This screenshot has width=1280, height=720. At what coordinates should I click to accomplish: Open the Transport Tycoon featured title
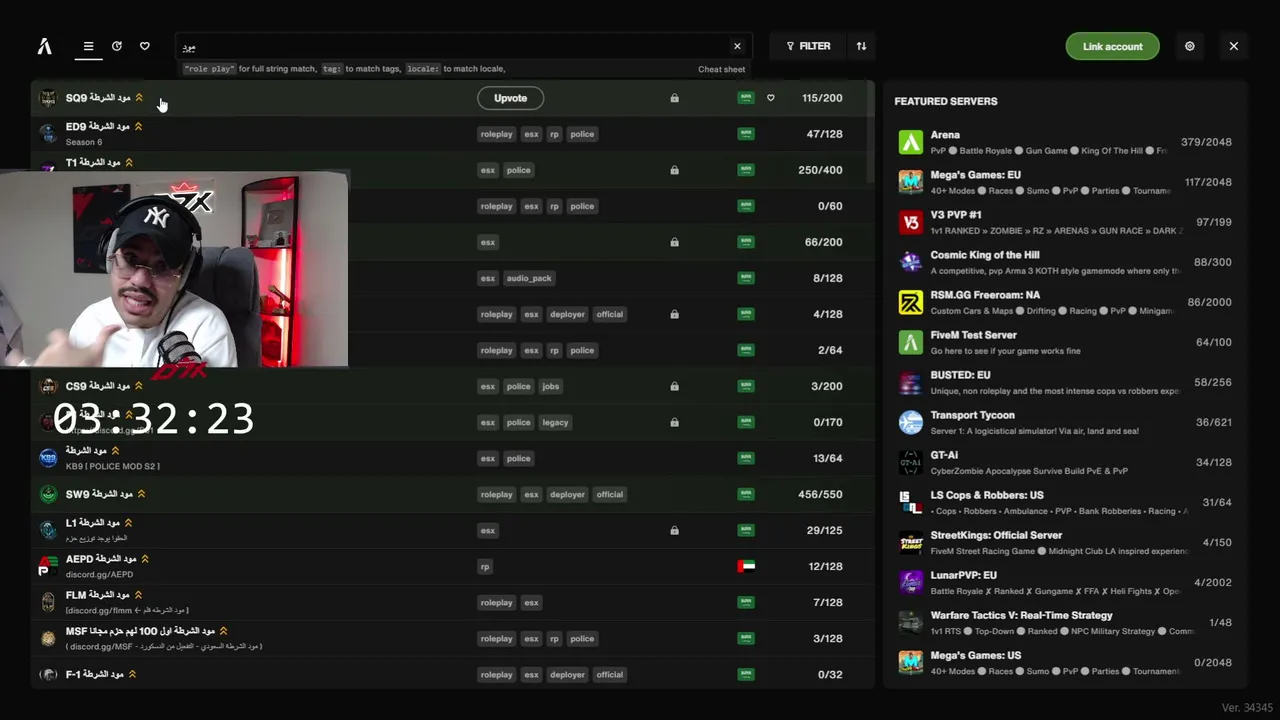pos(972,415)
